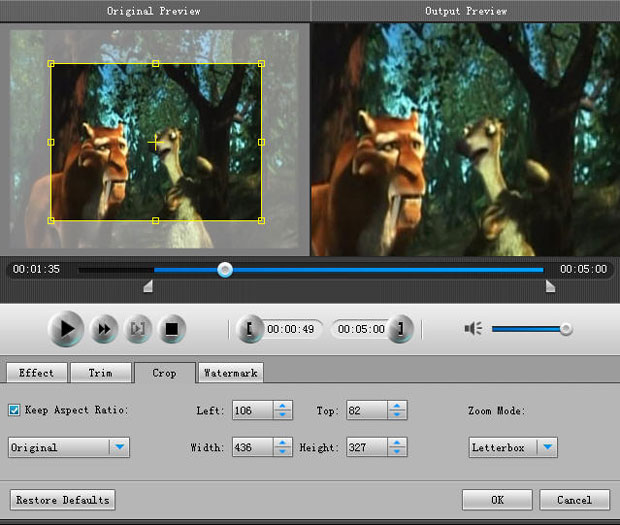Click the Top value input field

367,410
